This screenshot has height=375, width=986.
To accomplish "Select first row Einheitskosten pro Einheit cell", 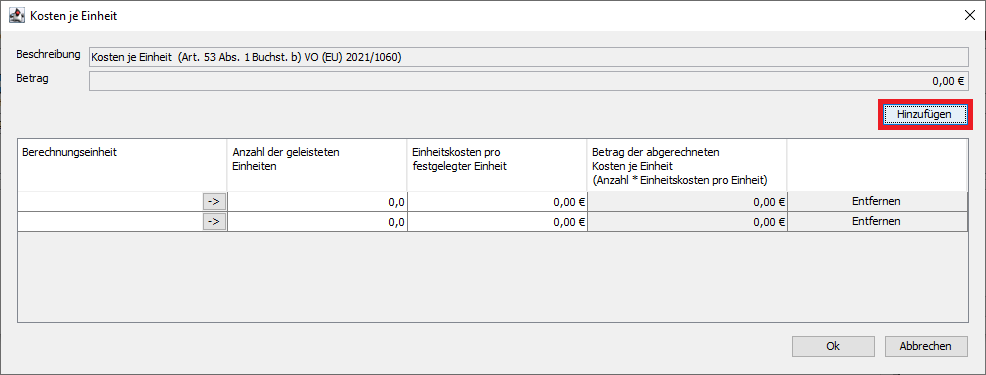I will click(x=497, y=202).
